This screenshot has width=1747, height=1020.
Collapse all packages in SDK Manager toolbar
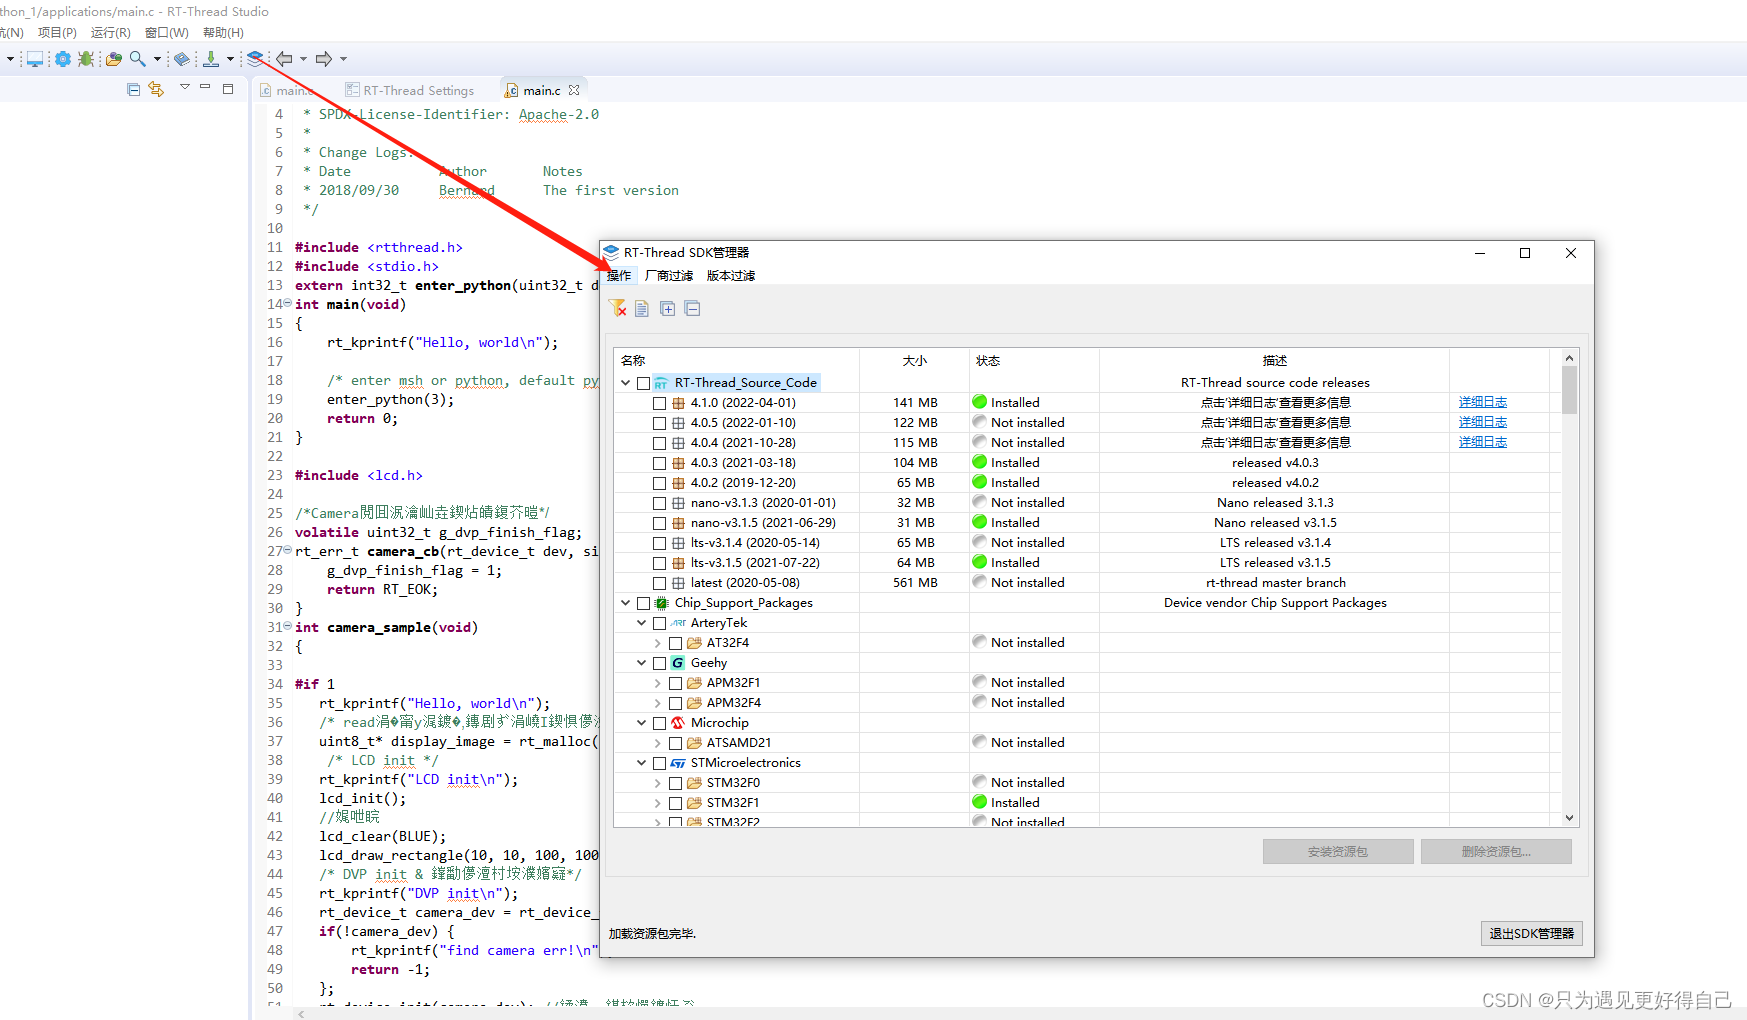tap(692, 308)
